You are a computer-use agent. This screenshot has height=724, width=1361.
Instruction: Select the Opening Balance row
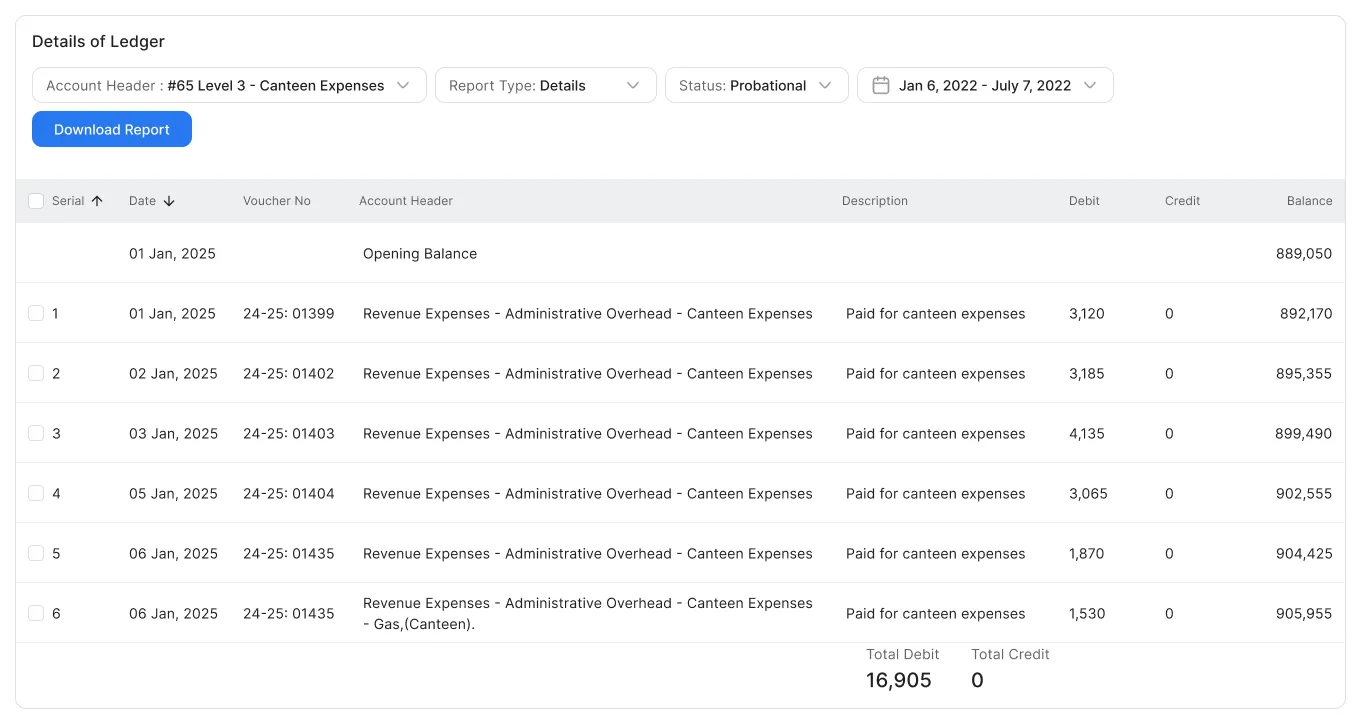pos(420,253)
